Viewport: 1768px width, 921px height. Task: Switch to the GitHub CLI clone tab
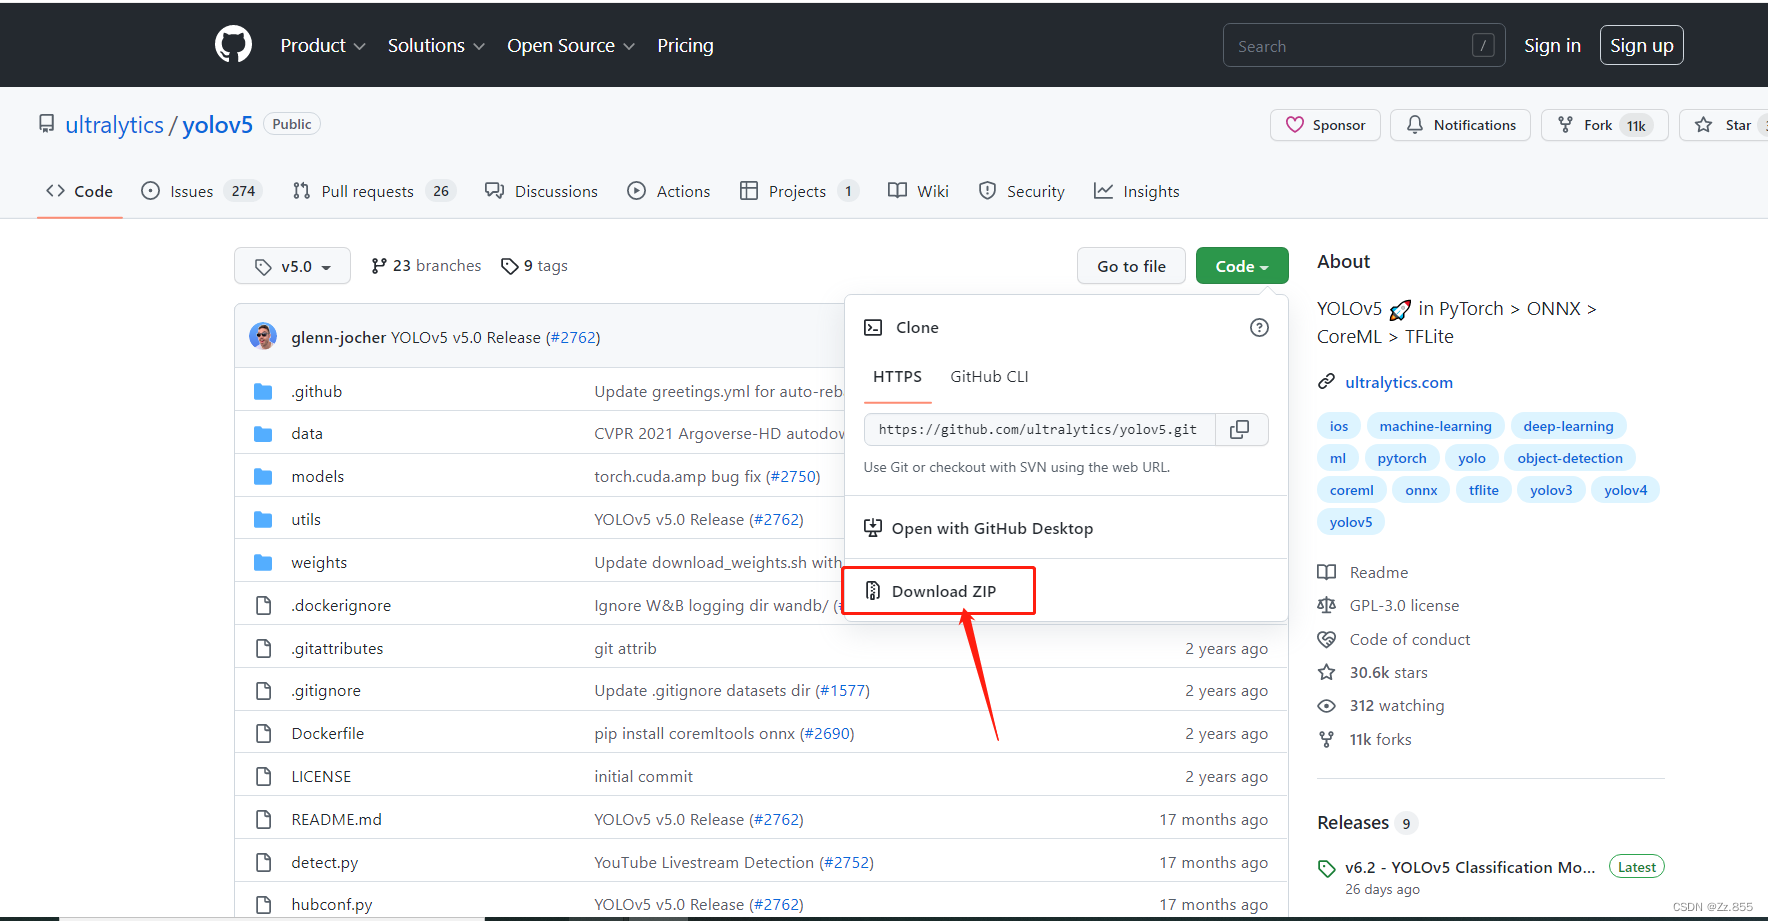point(989,377)
